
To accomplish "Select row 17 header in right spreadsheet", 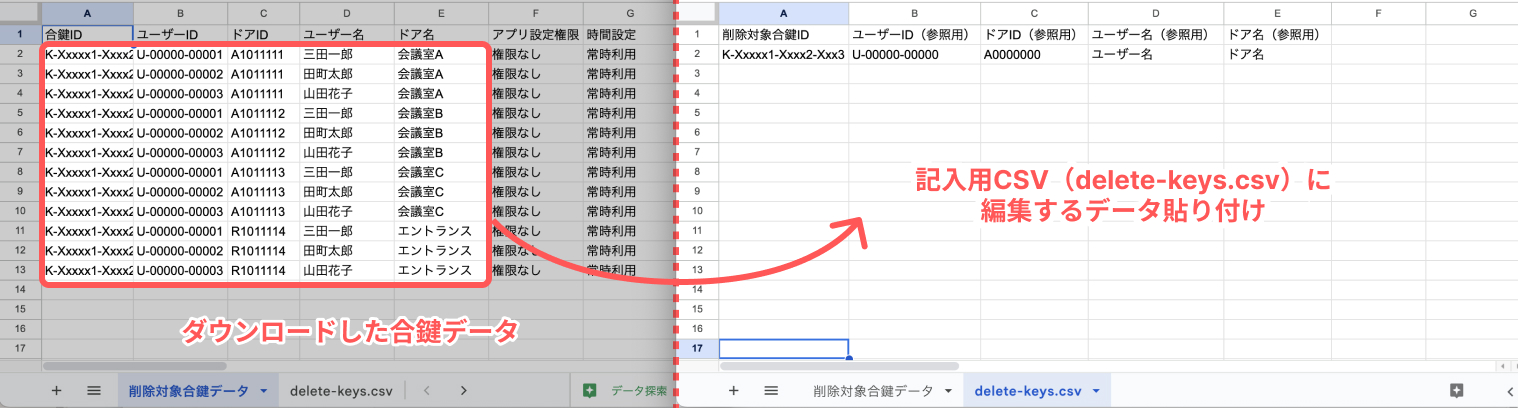I will click(x=699, y=348).
